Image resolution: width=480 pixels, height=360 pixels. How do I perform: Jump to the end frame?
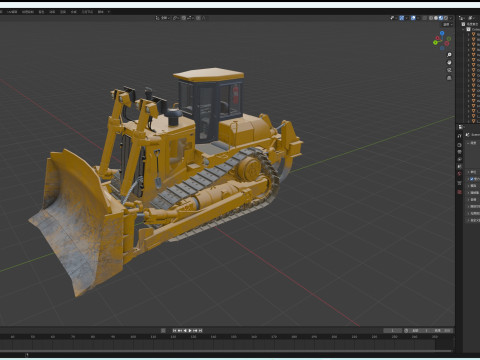[x=200, y=330]
